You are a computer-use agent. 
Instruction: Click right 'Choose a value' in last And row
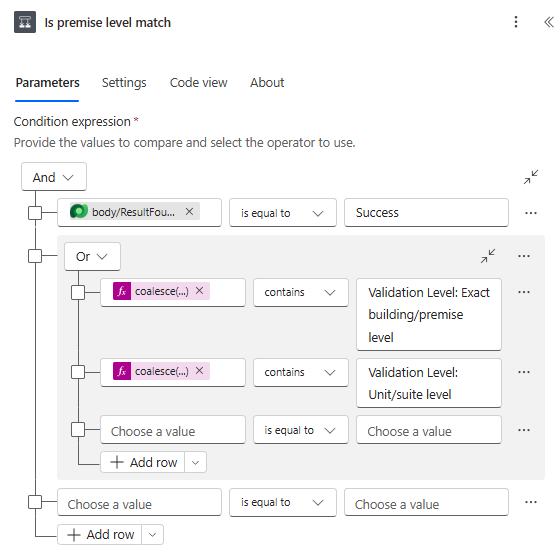pyautogui.click(x=426, y=502)
